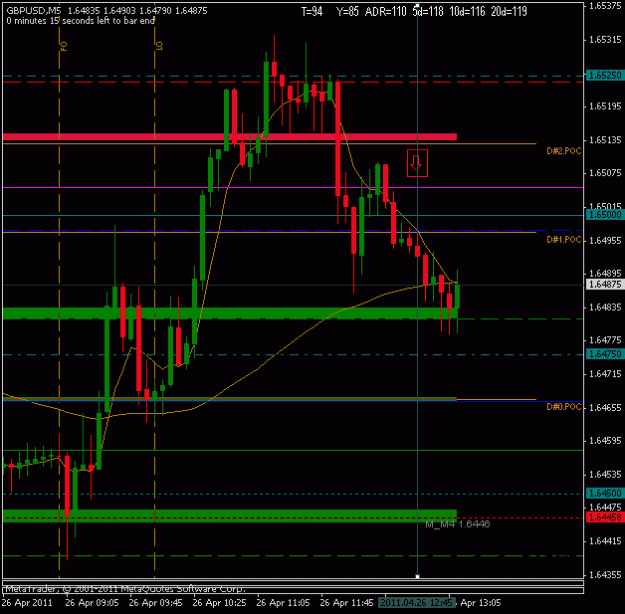Select the vertical line's bottom anchor handle
The height and width of the screenshot is (614, 625).
coord(417,577)
